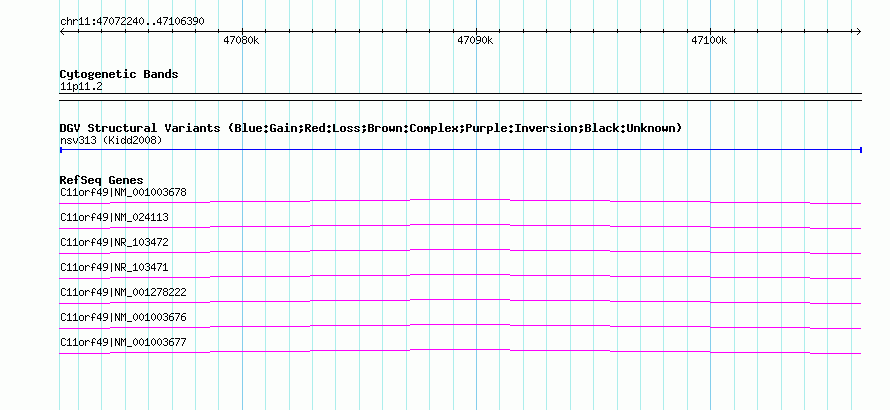Open the nsv313 (Kidd2008) variant label
Viewport: 890px width, 410px height.
[111, 140]
